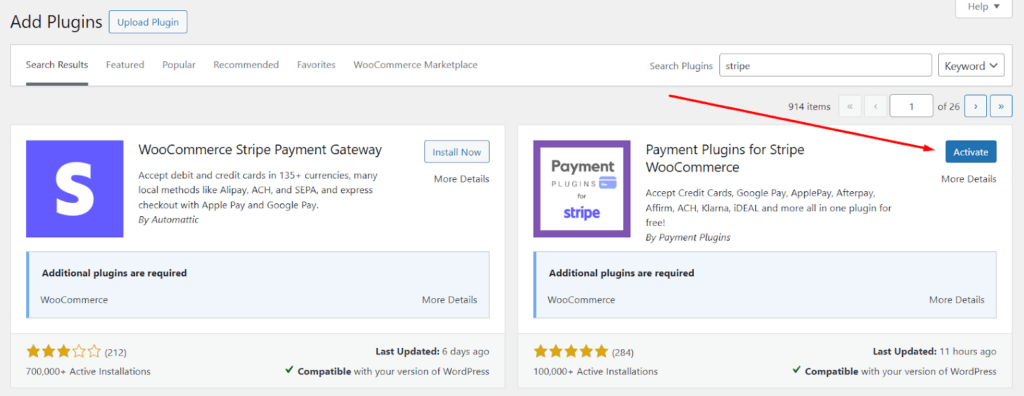Go to the first page of results
The height and width of the screenshot is (396, 1024).
(850, 106)
